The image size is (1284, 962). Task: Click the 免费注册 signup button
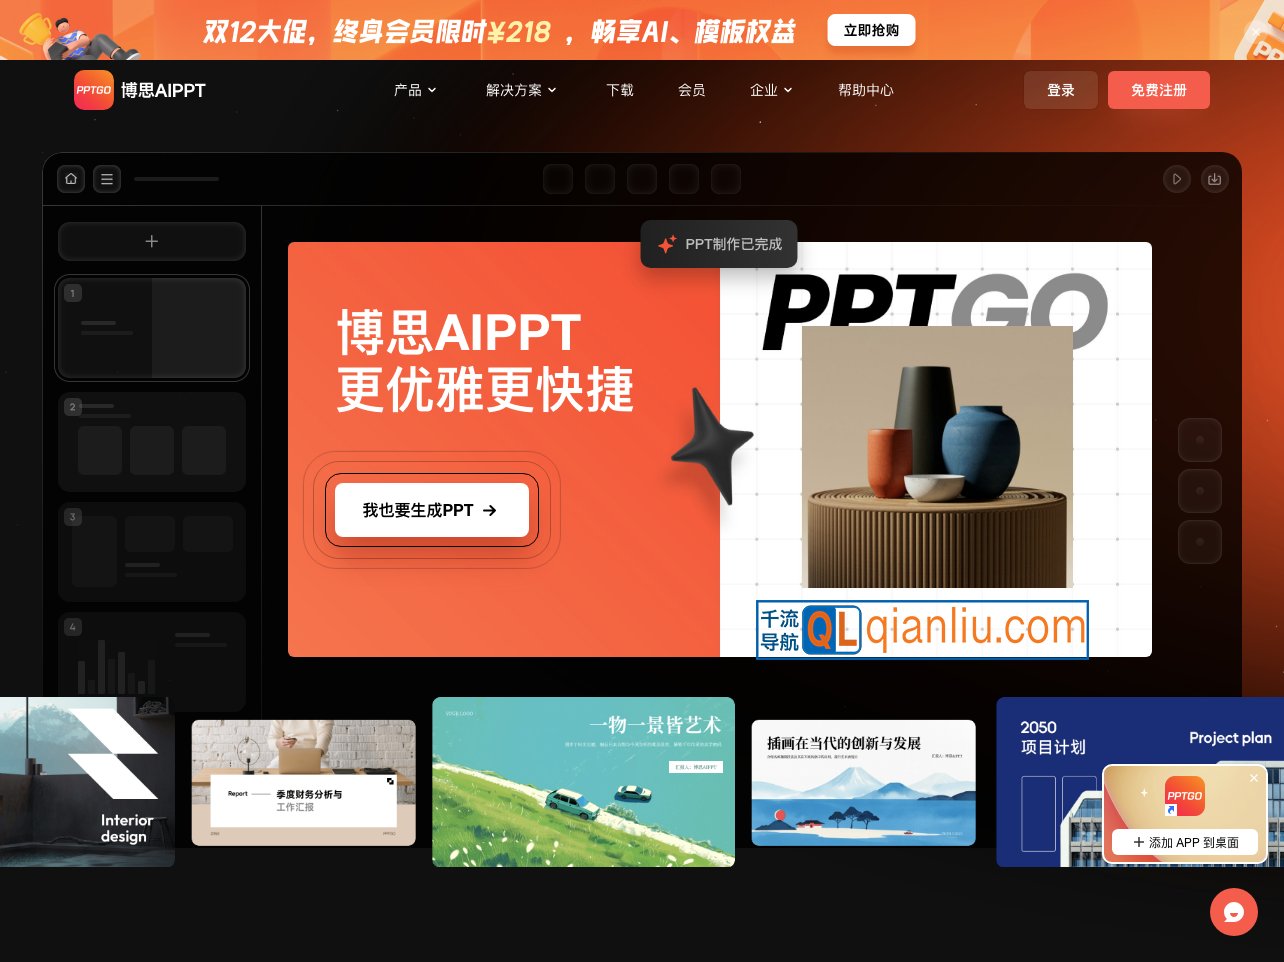click(1159, 90)
